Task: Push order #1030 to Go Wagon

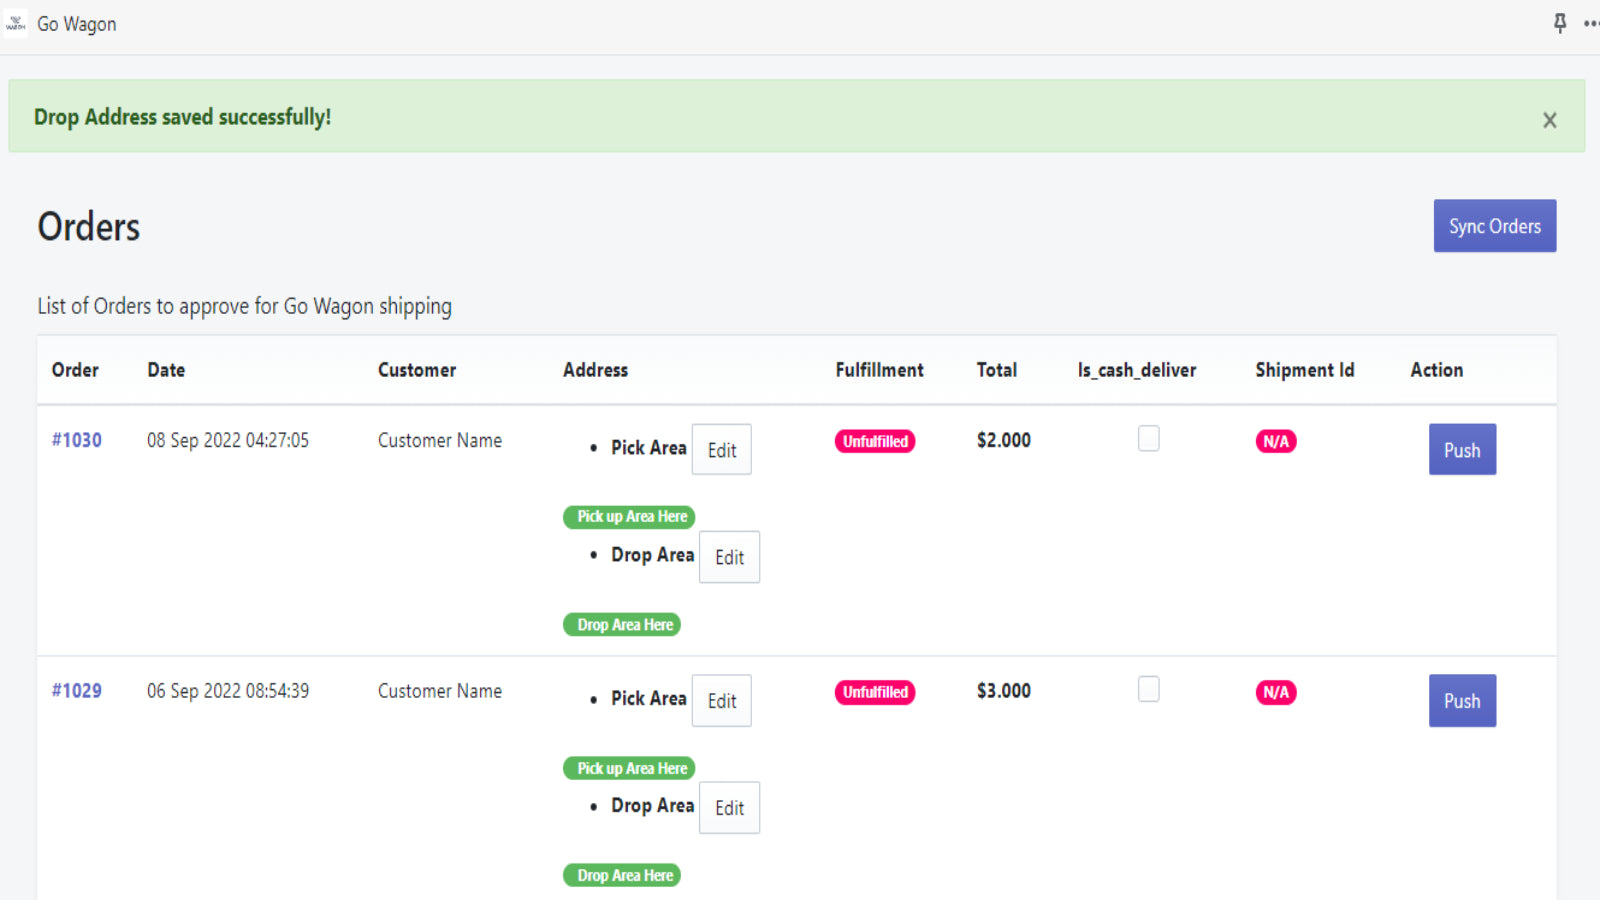Action: click(1461, 449)
